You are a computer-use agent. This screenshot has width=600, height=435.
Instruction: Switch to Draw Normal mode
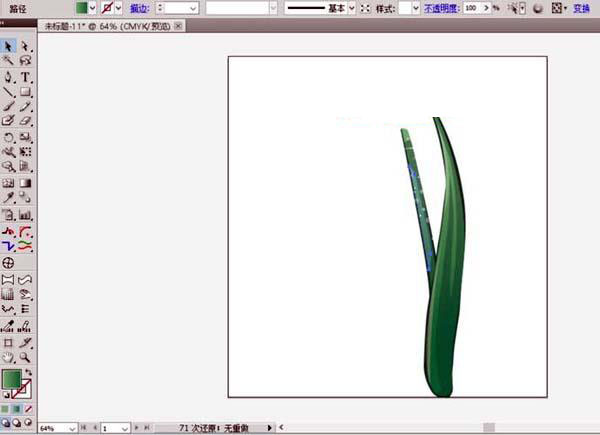[x=5, y=422]
